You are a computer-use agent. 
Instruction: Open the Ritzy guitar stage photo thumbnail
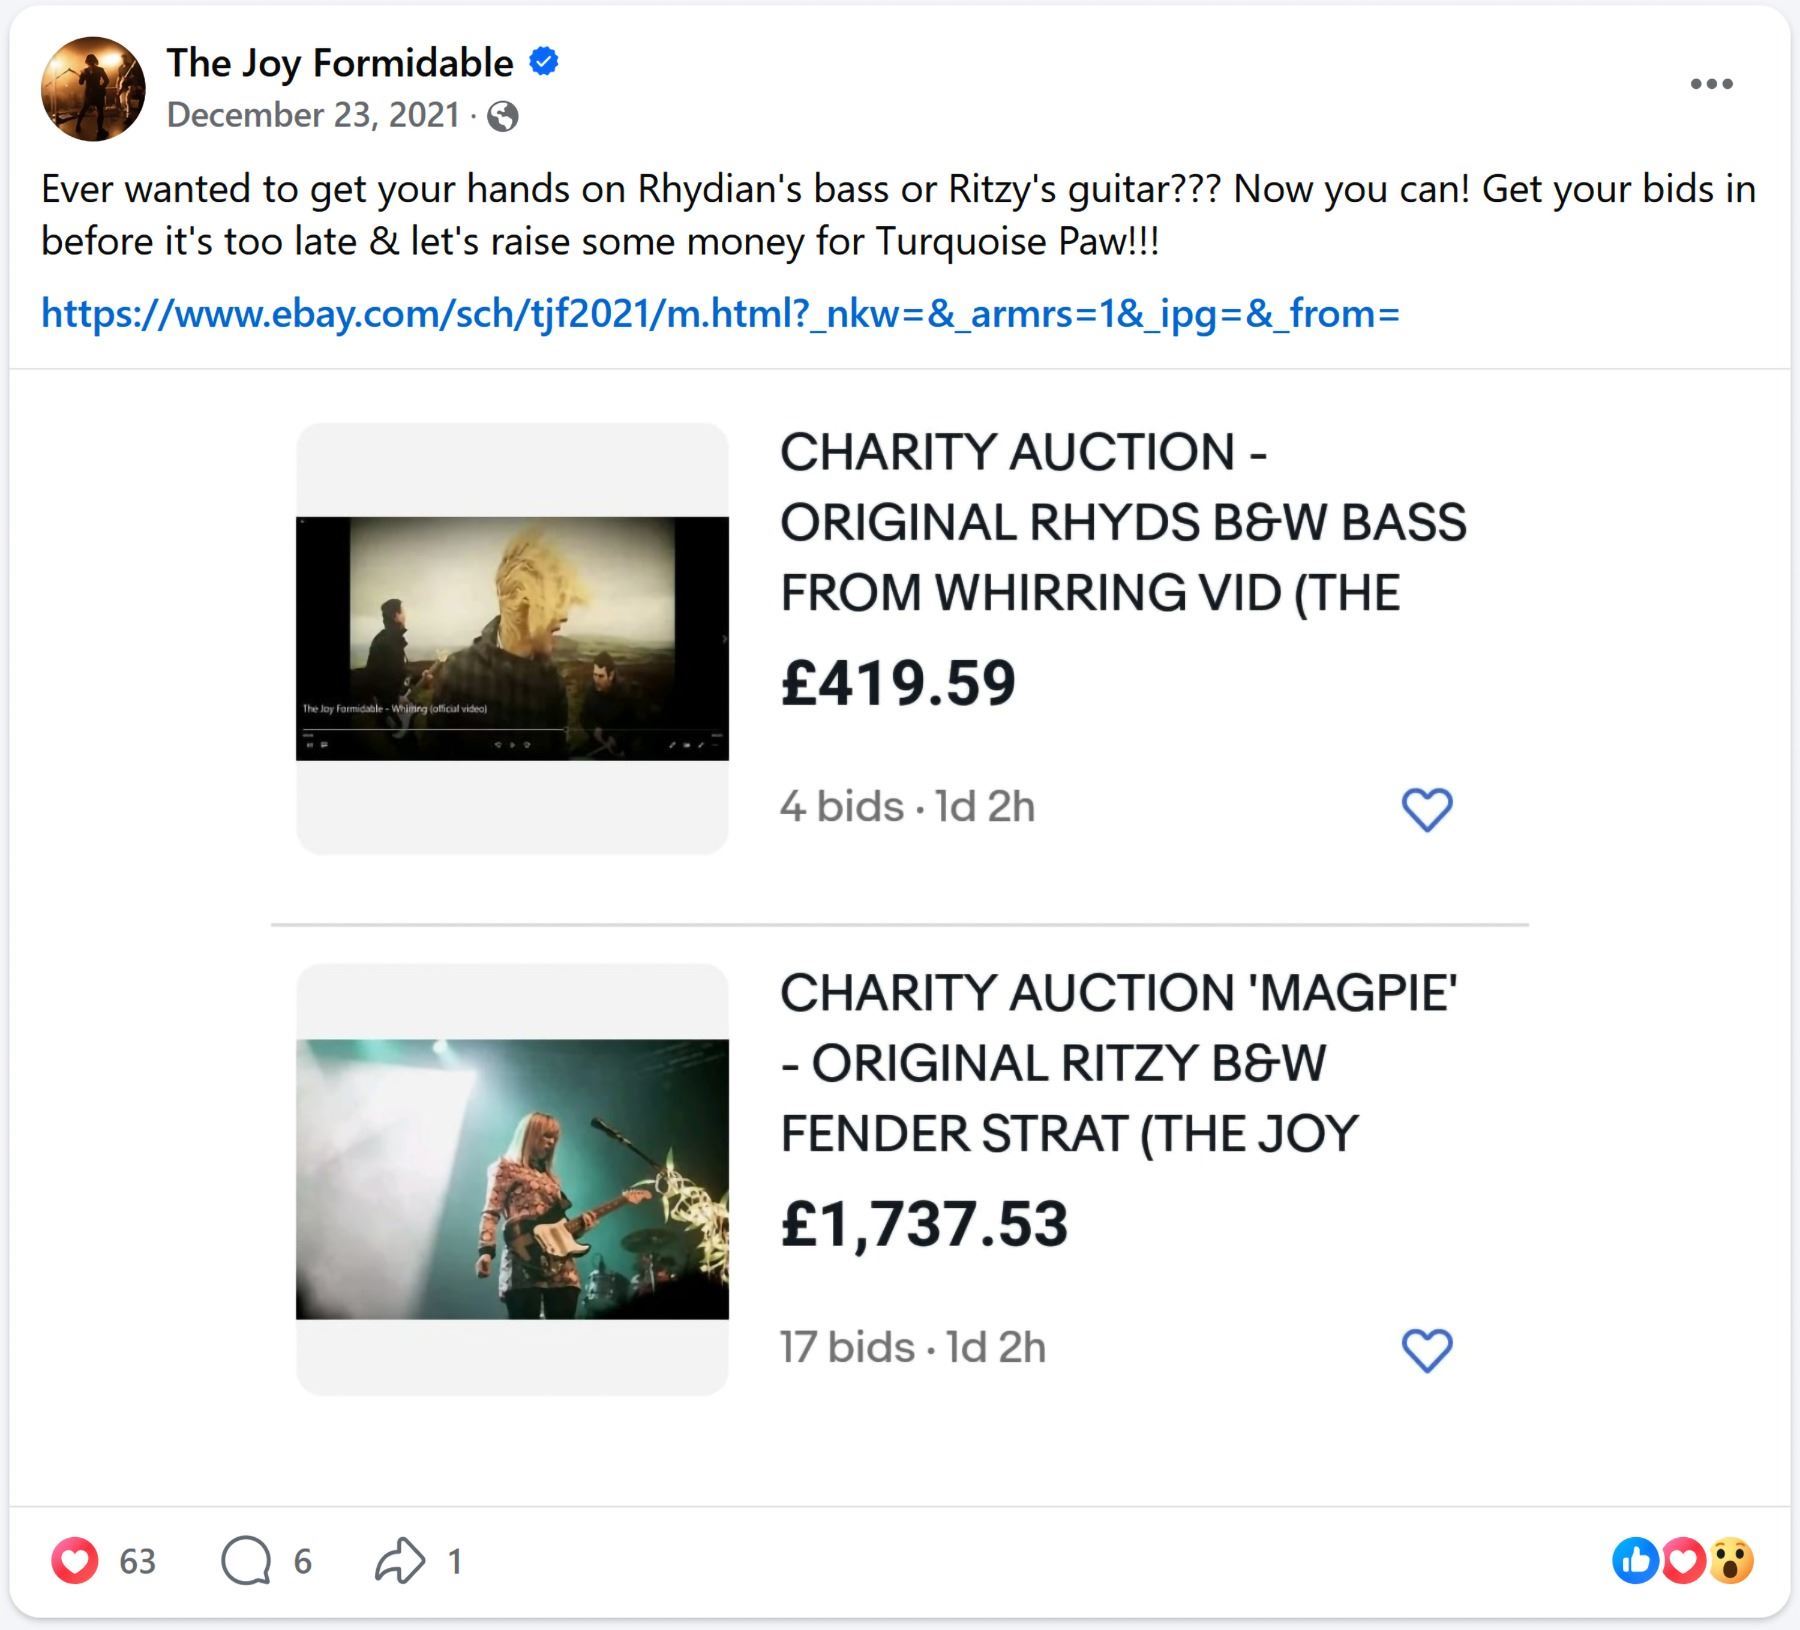coord(512,1179)
